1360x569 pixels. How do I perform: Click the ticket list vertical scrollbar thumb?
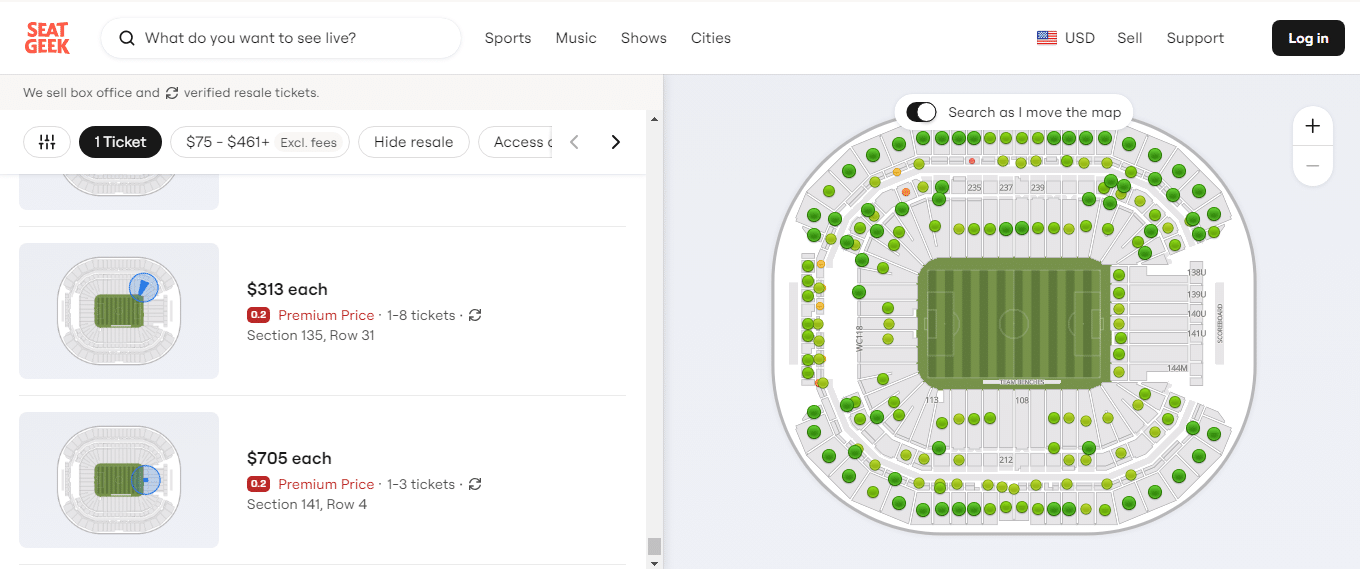tap(654, 546)
